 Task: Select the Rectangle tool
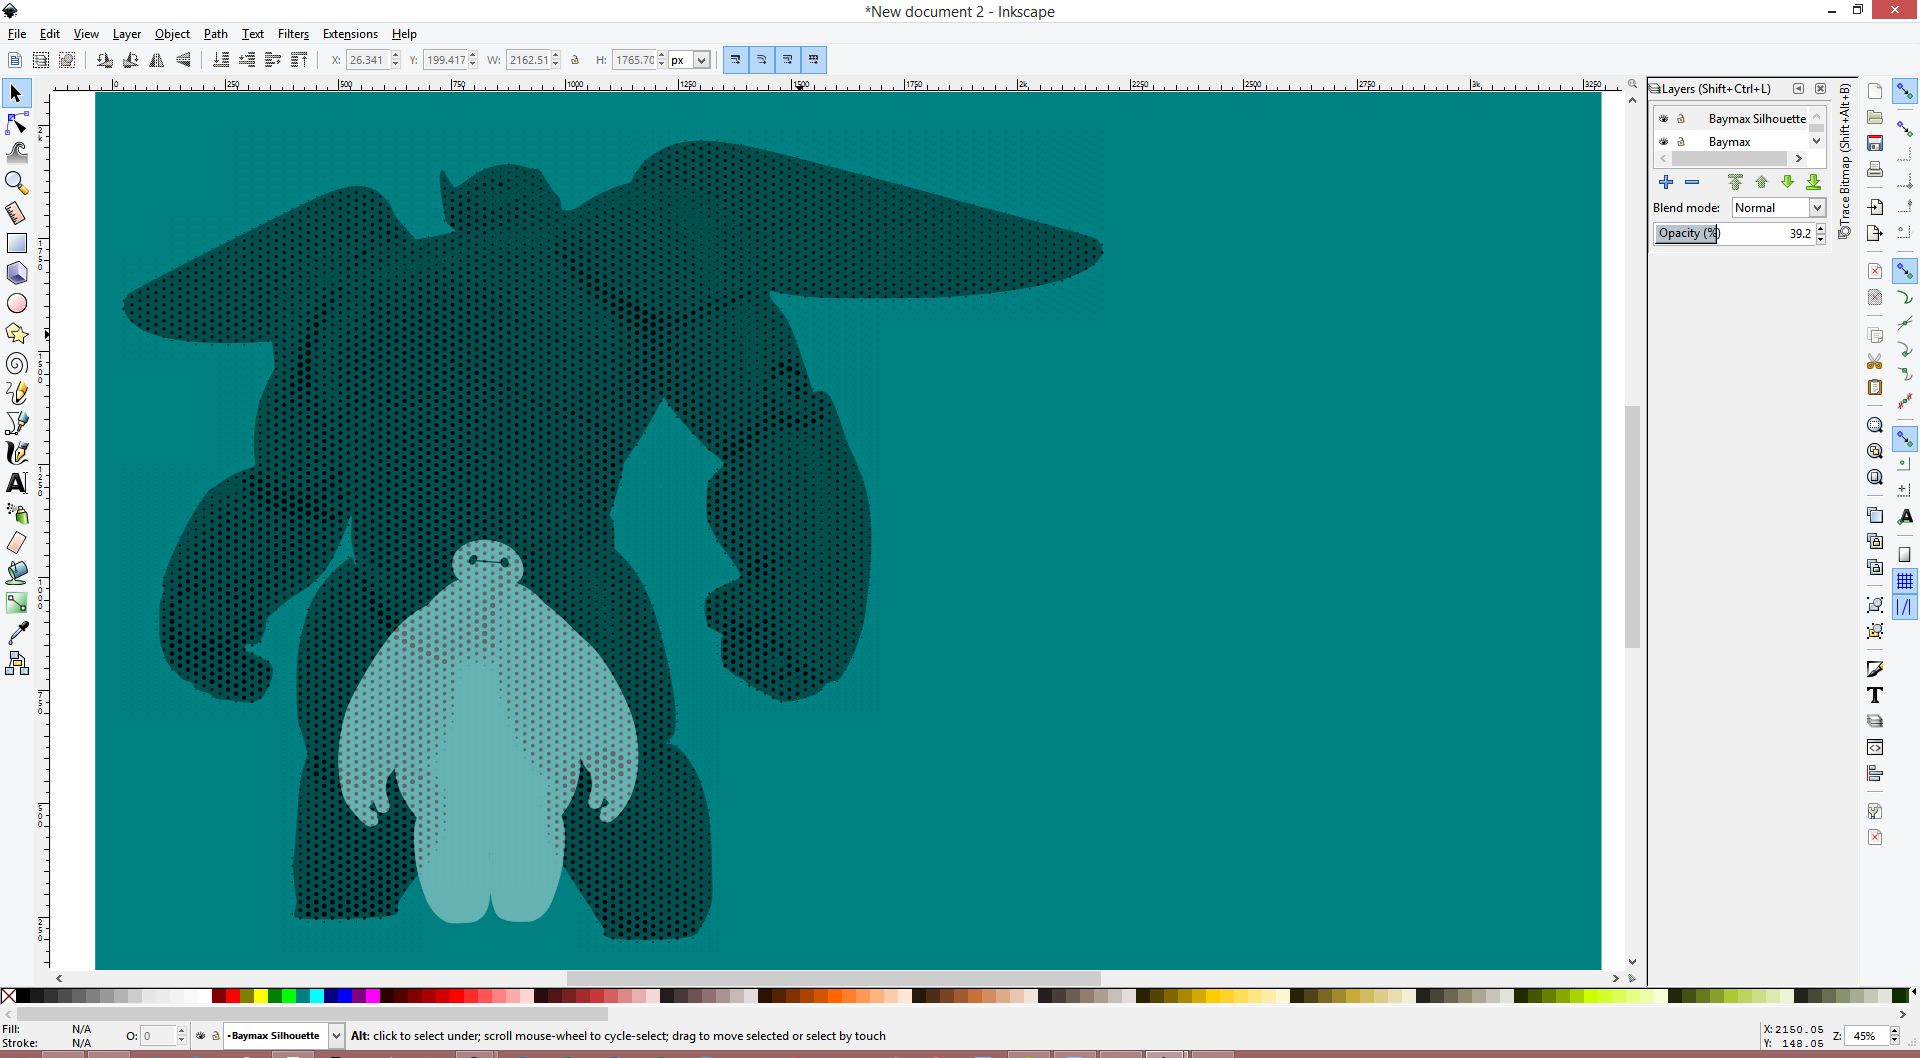click(x=17, y=243)
